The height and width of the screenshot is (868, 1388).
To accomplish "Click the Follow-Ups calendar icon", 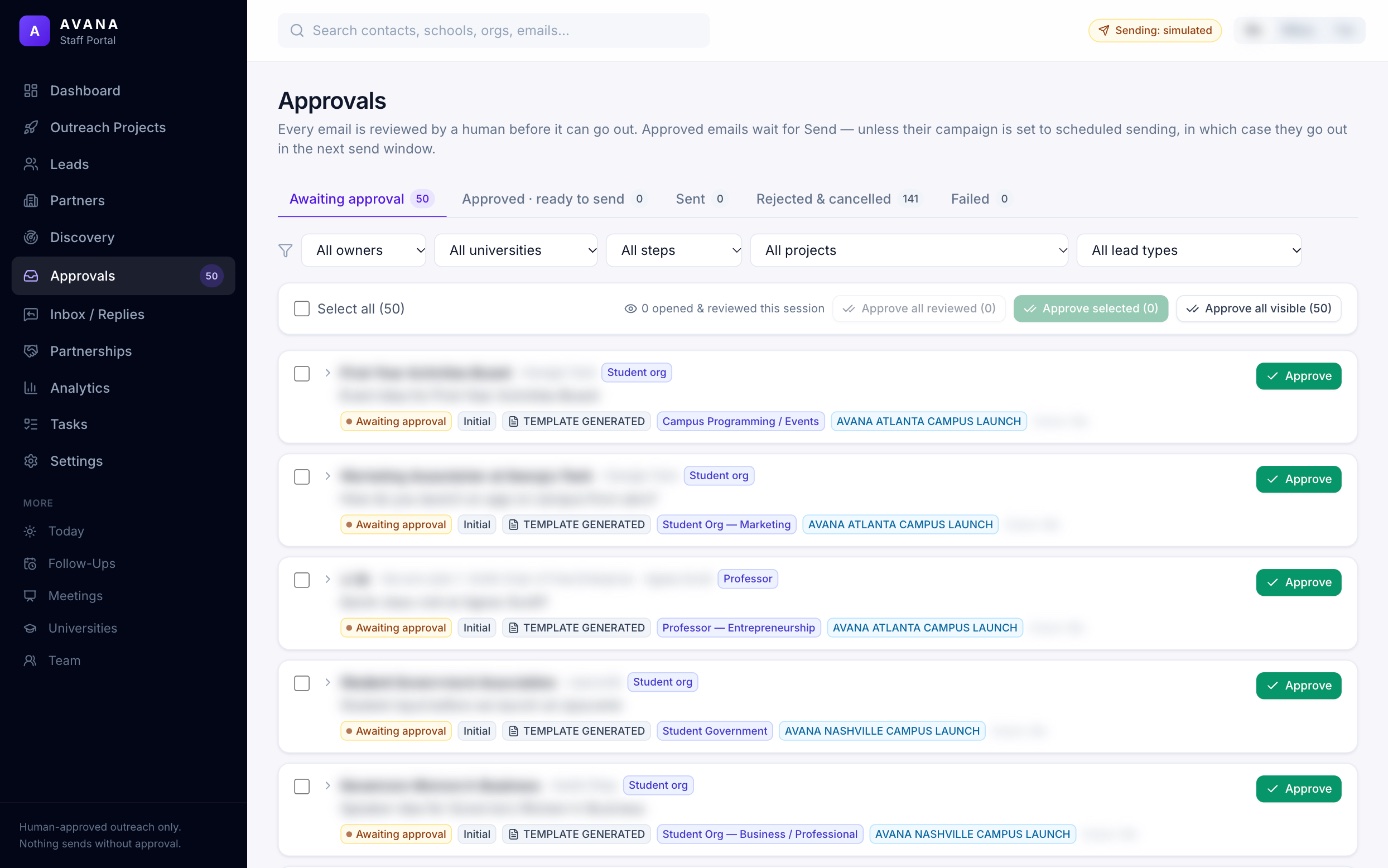I will 30,564.
